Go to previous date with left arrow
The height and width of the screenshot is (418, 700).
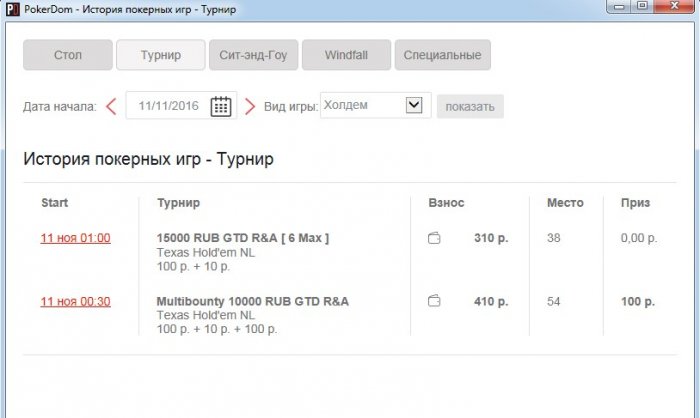(111, 106)
